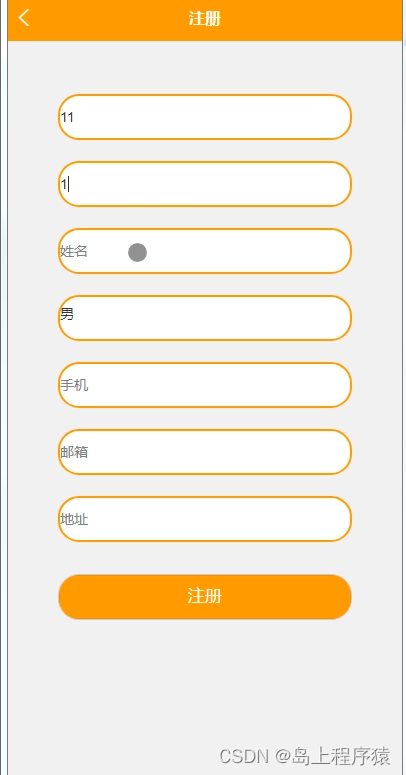Select the 邮箱 email input field
Screen dimensions: 406x775
pyautogui.click(x=205, y=452)
